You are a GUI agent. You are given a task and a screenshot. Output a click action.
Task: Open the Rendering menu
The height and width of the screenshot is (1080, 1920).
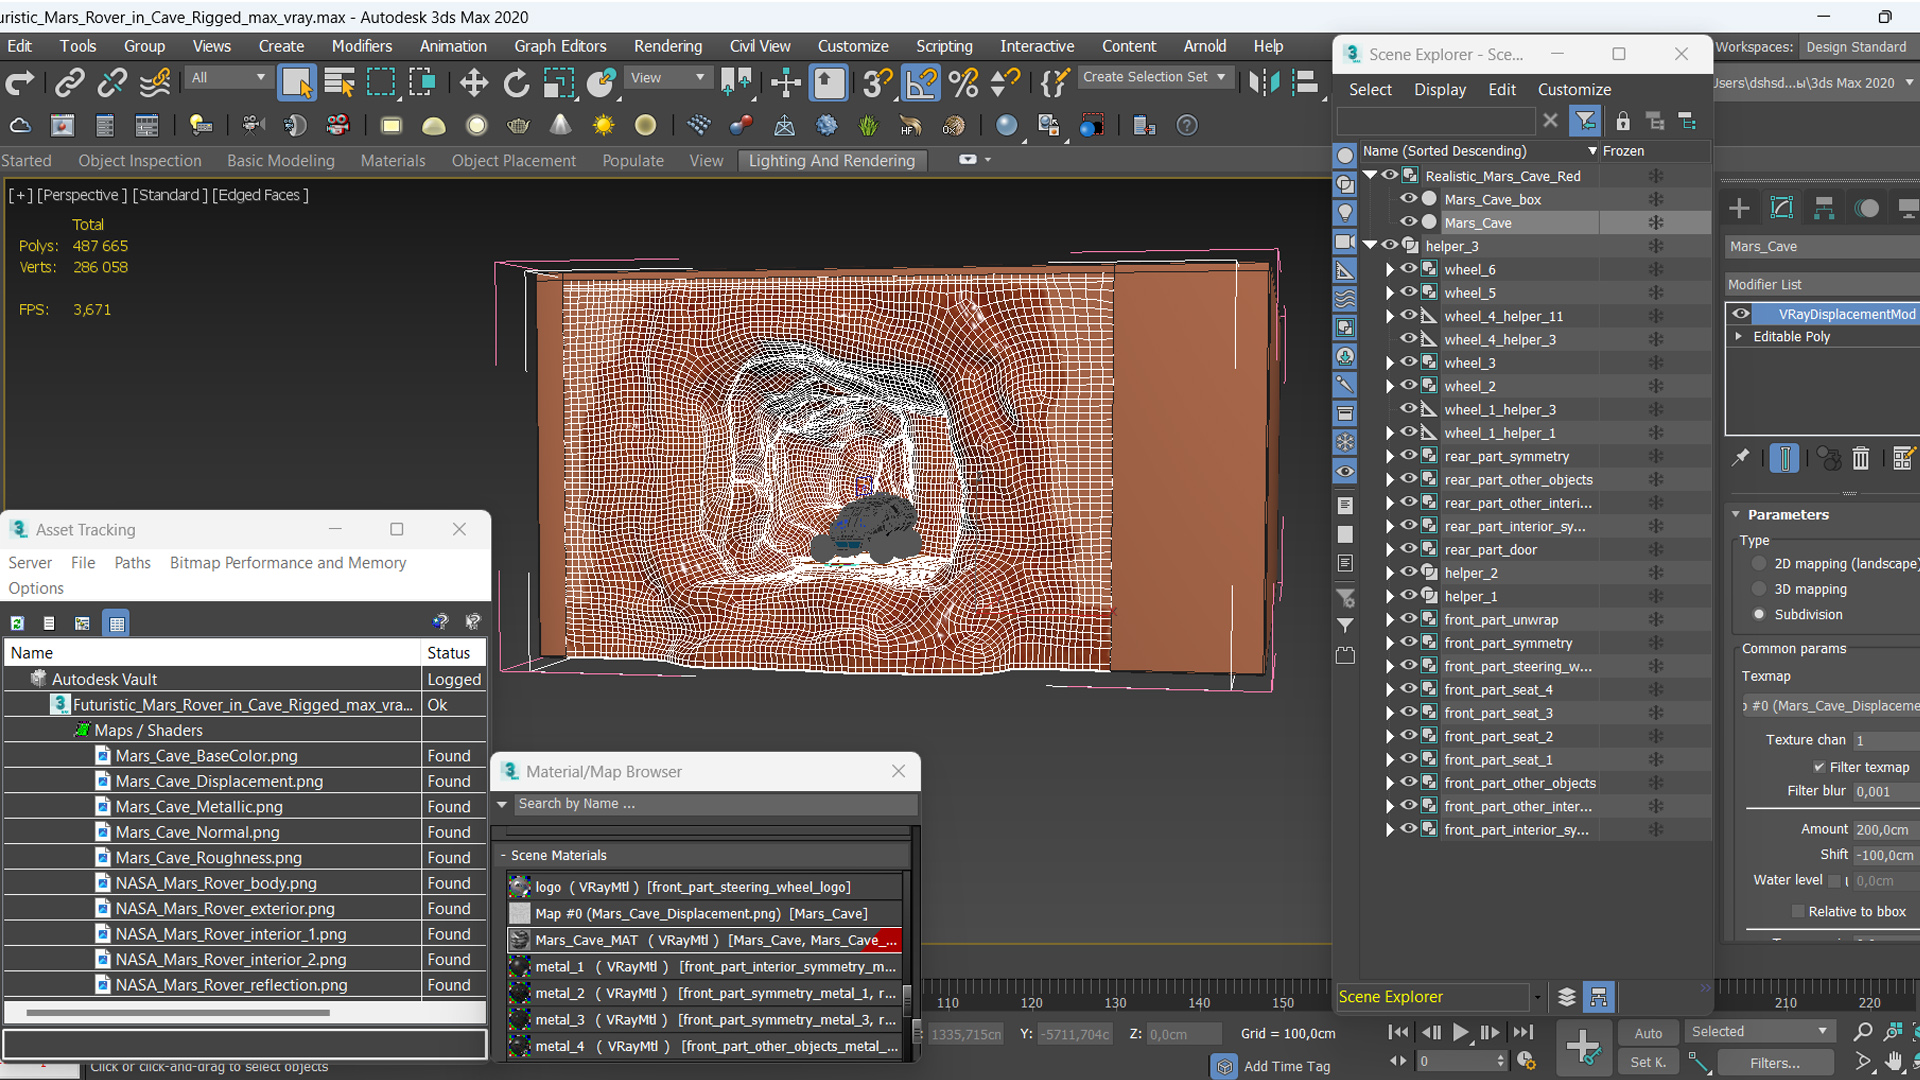(667, 46)
